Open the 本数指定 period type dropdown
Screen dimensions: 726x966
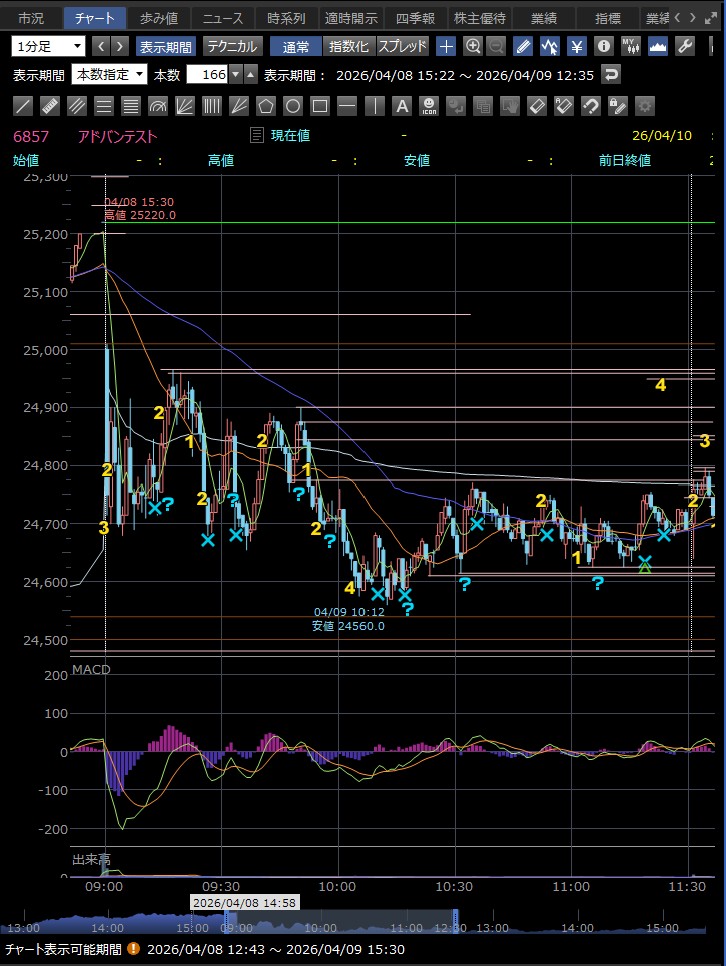109,75
